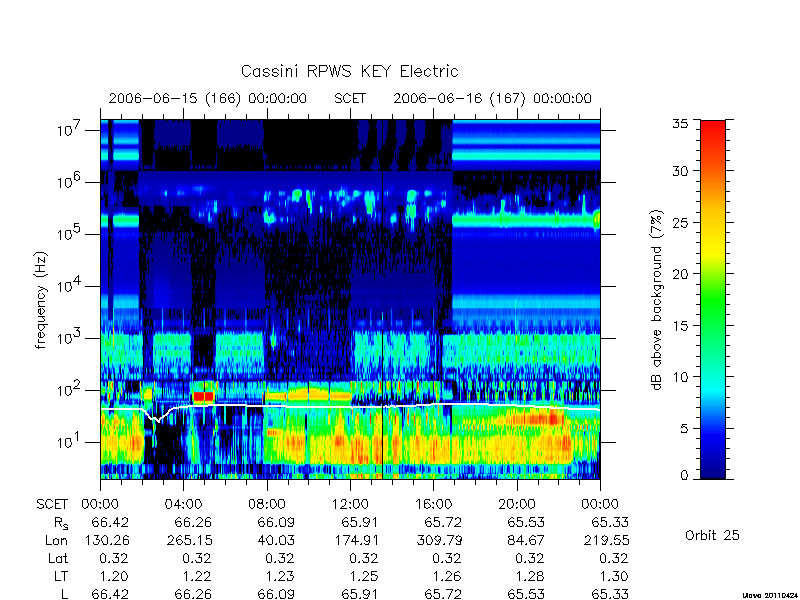Click the frequency (Hz) axis title
This screenshot has width=800, height=600.
pyautogui.click(x=41, y=300)
